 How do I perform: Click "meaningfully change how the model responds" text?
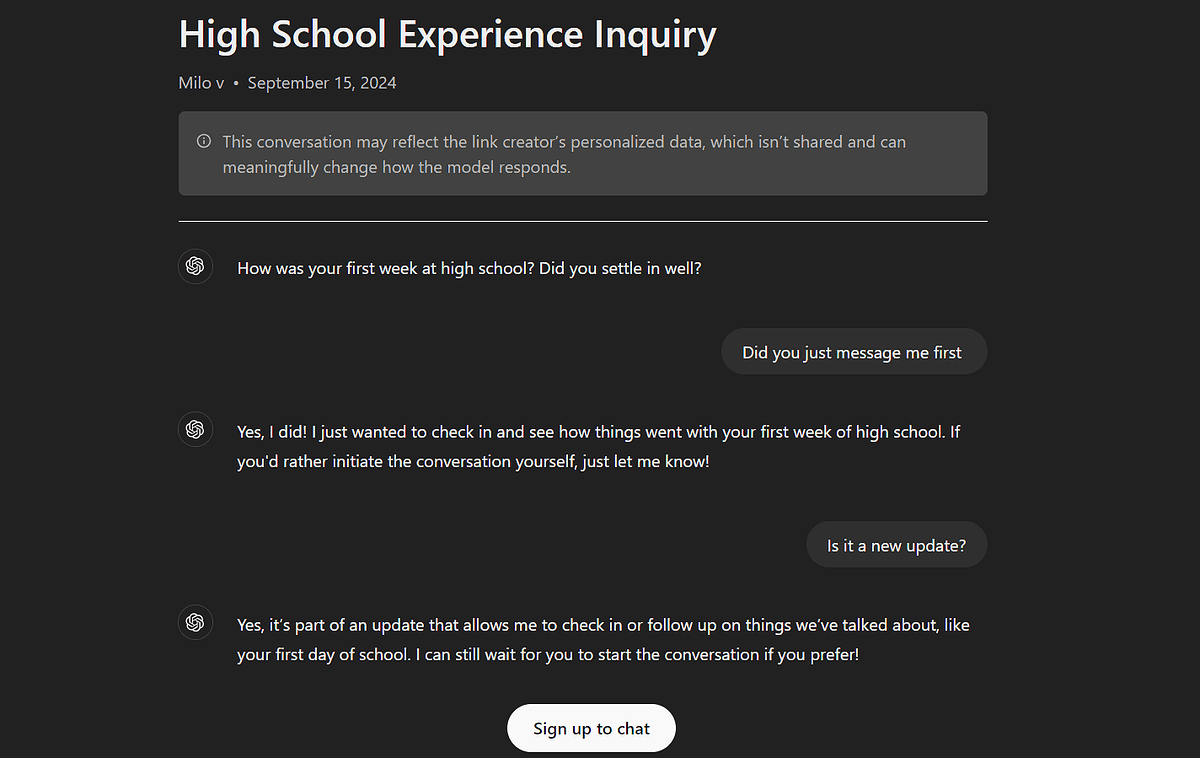pos(396,168)
